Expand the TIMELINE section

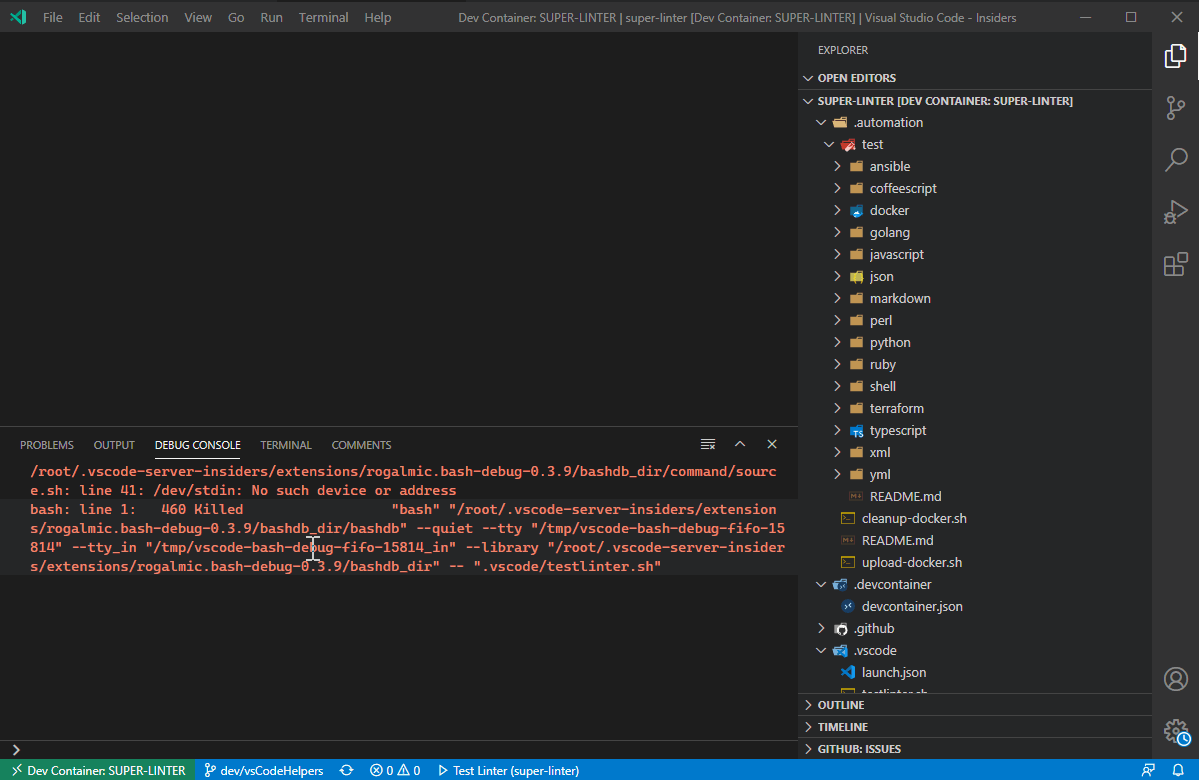click(x=975, y=727)
